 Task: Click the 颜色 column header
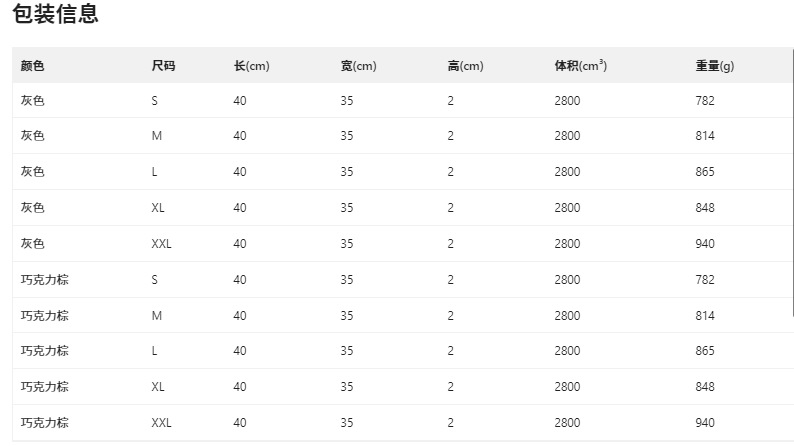pyautogui.click(x=33, y=66)
